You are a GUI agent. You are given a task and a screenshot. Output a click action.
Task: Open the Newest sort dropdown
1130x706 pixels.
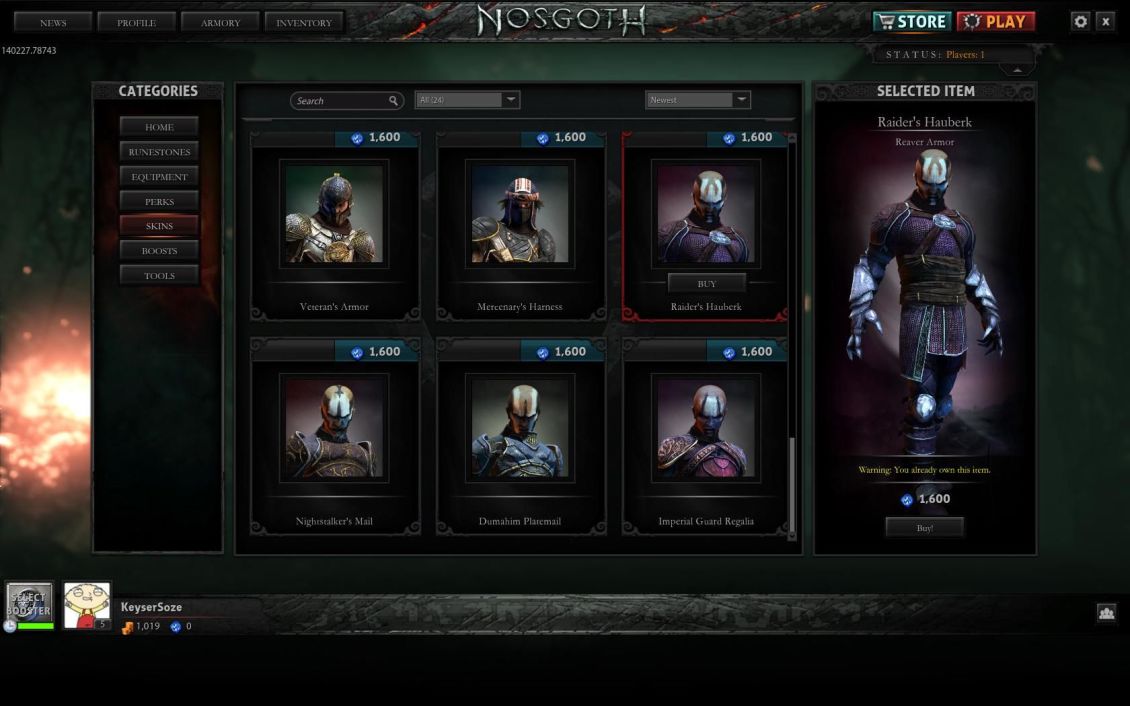point(698,100)
